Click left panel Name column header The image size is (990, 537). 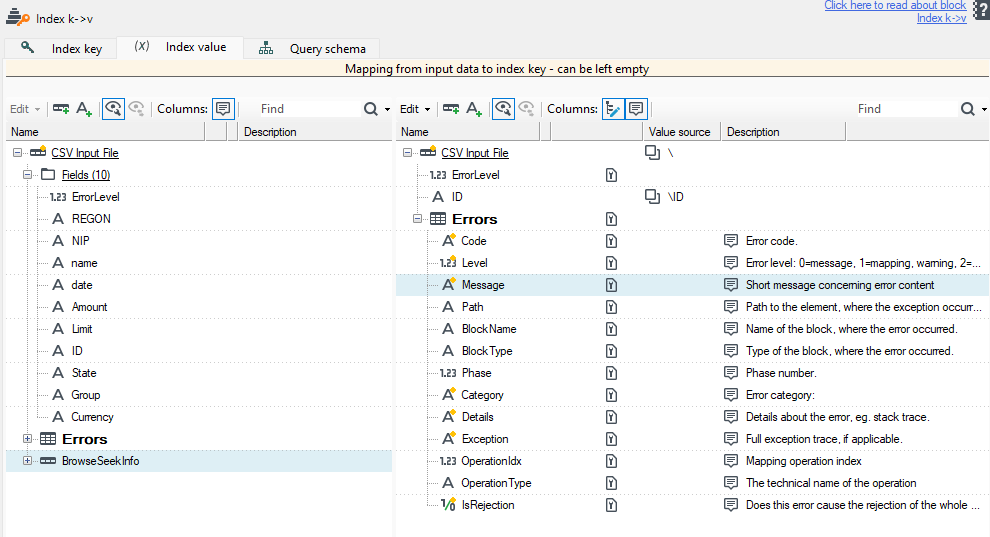pos(105,132)
